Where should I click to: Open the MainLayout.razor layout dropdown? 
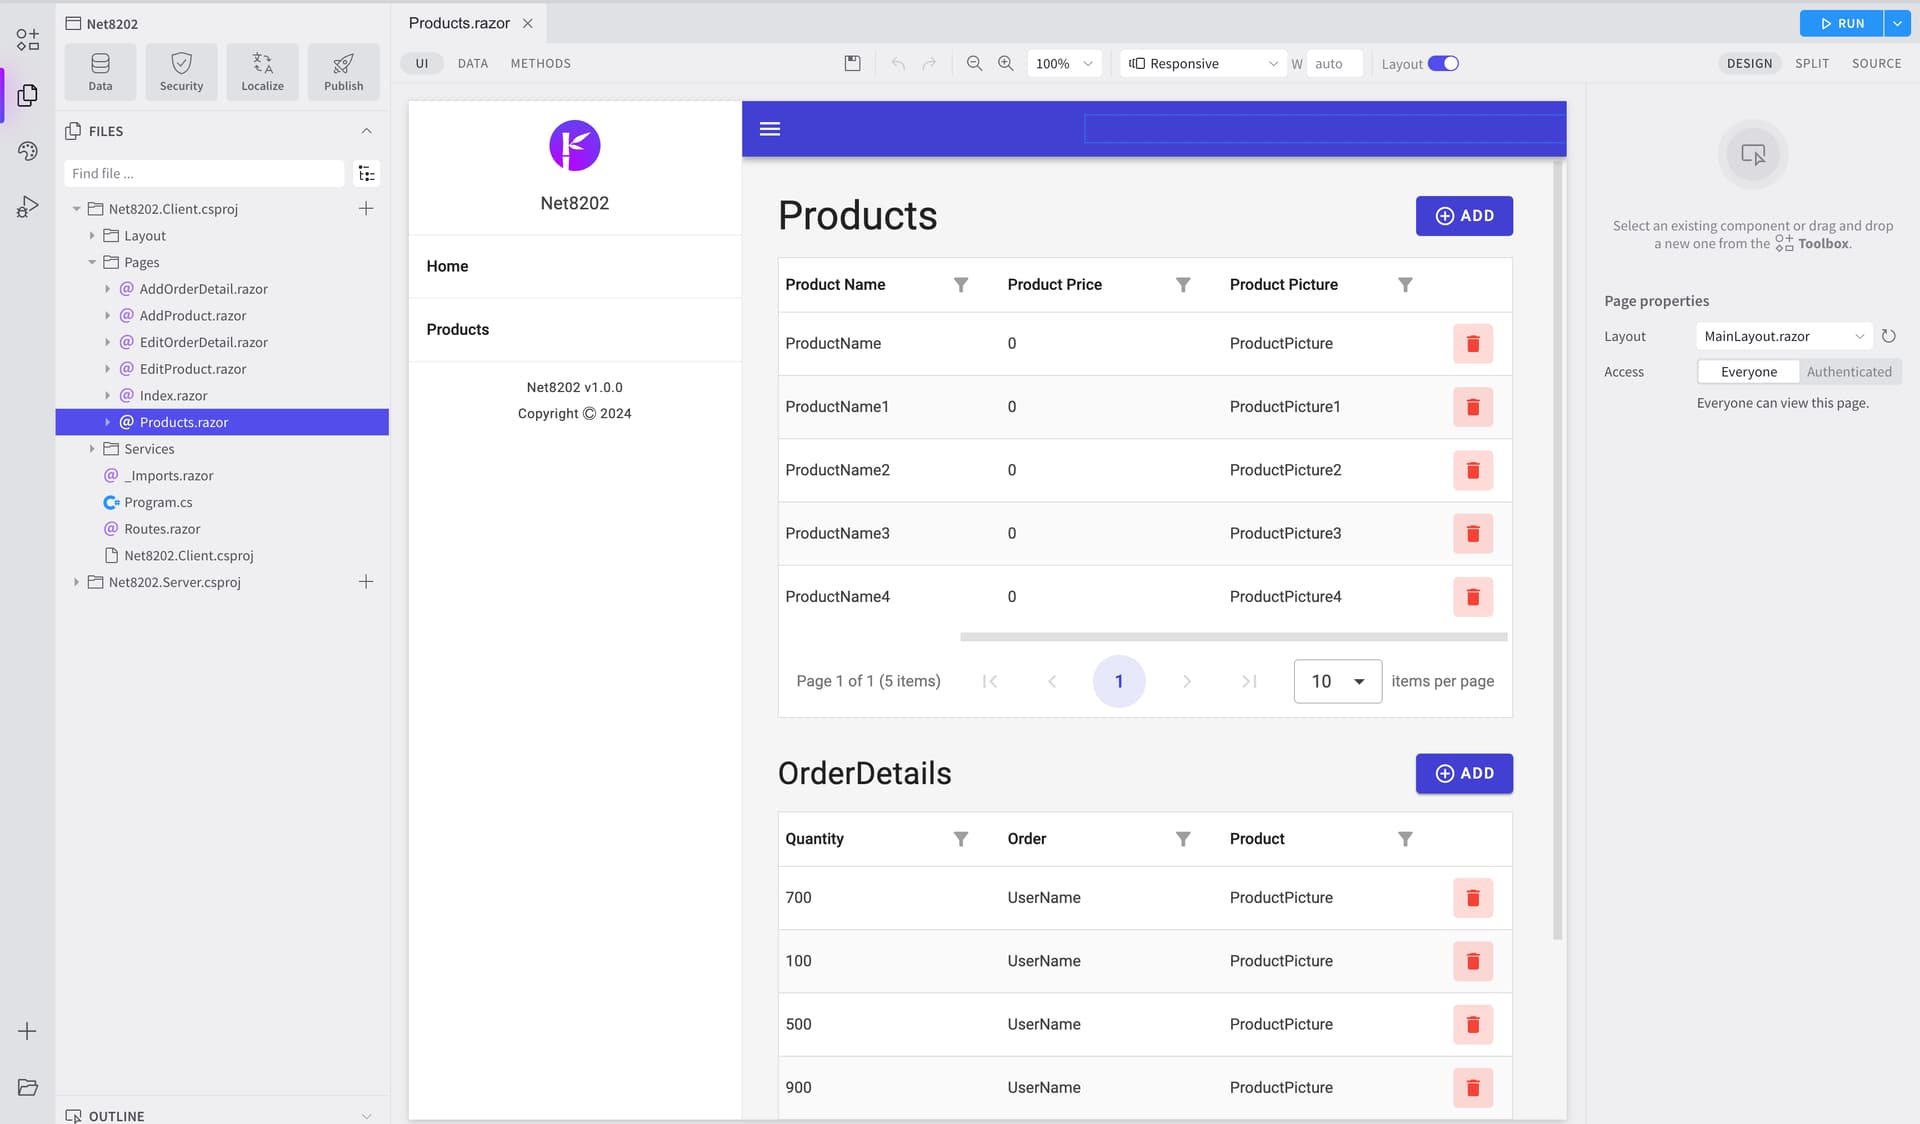click(x=1784, y=336)
